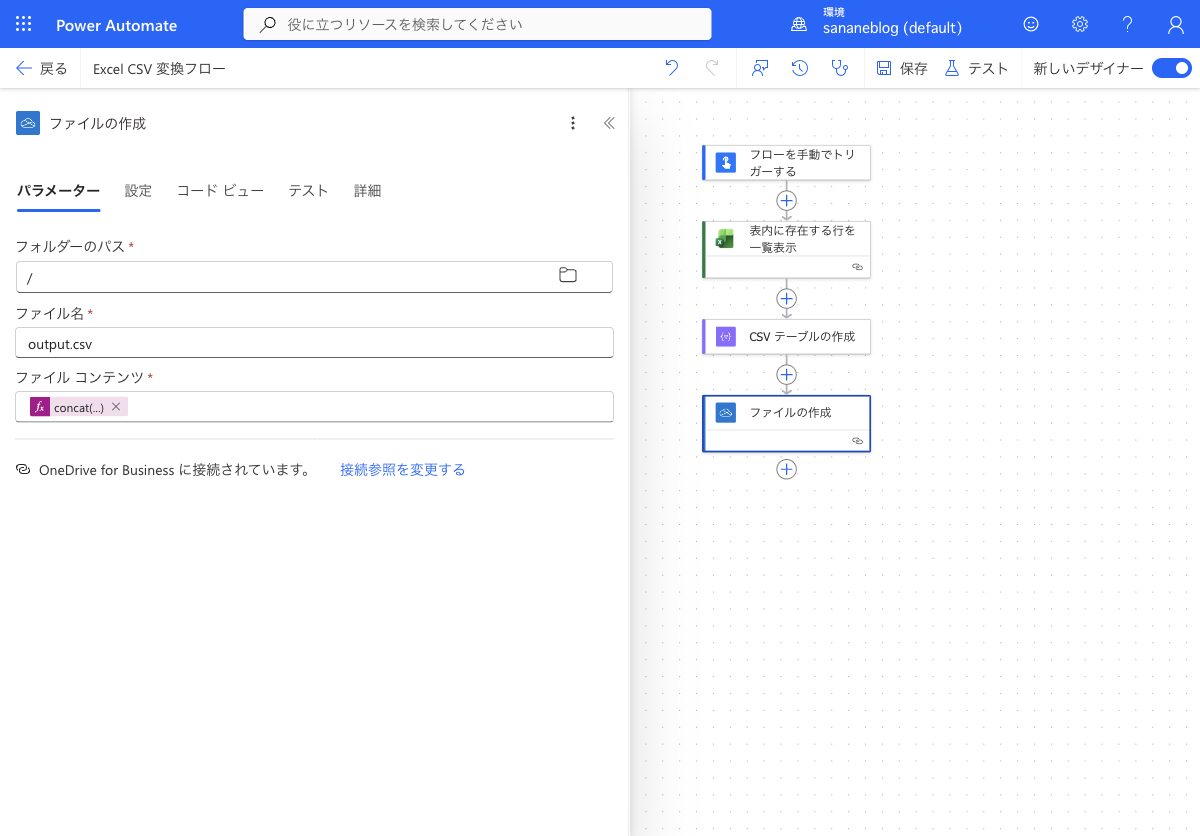Click the flow title Excel CSV 変換フロー
Image resolution: width=1200 pixels, height=836 pixels.
coord(159,69)
